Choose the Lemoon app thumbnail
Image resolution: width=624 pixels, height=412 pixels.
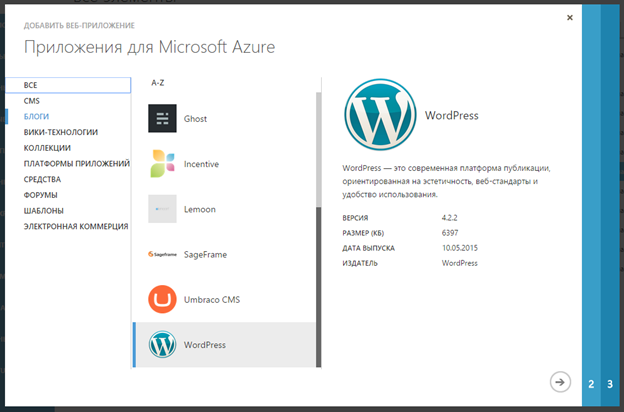coord(162,209)
